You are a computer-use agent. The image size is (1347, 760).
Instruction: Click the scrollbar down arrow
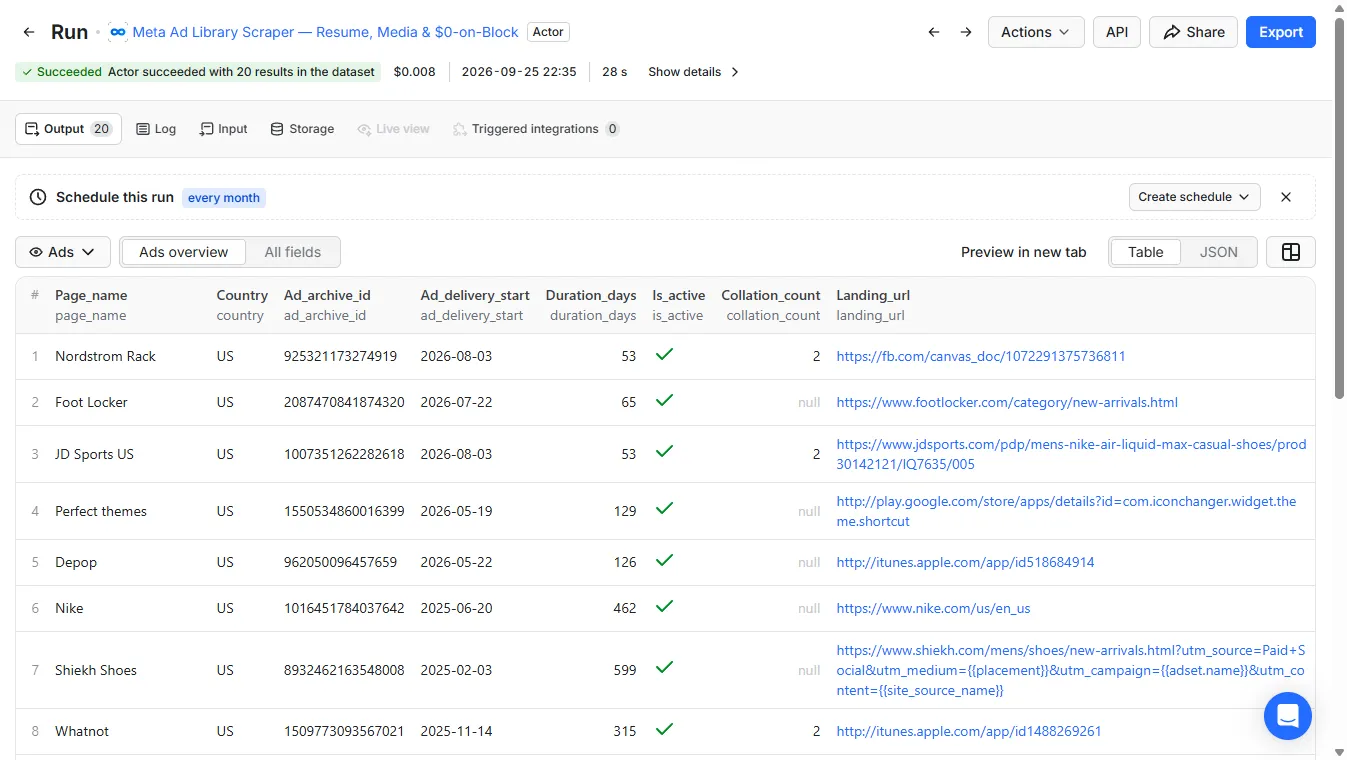pyautogui.click(x=1340, y=752)
